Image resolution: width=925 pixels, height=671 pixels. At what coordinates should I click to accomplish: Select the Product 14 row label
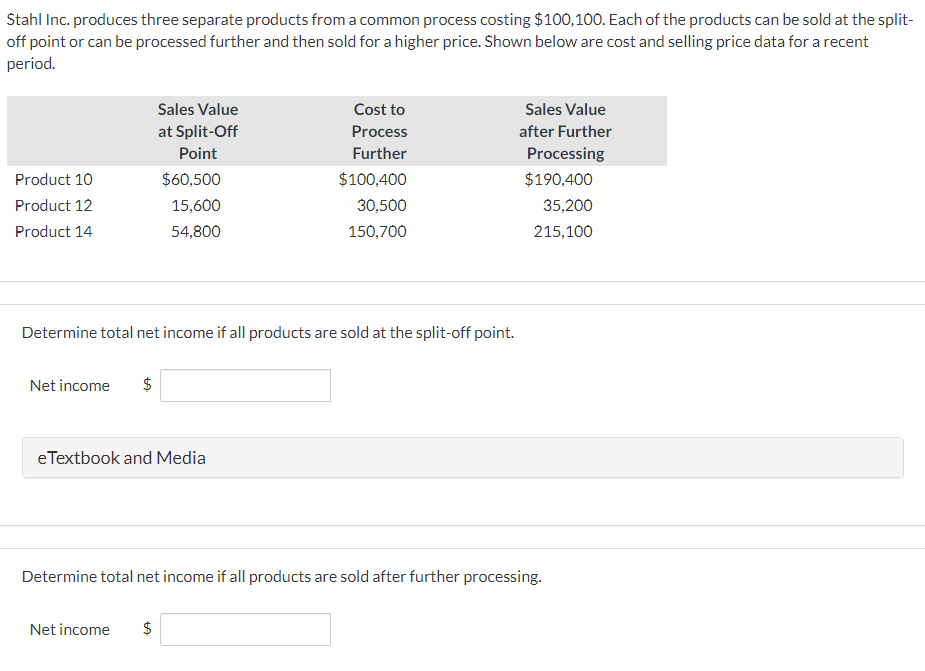pyautogui.click(x=53, y=231)
